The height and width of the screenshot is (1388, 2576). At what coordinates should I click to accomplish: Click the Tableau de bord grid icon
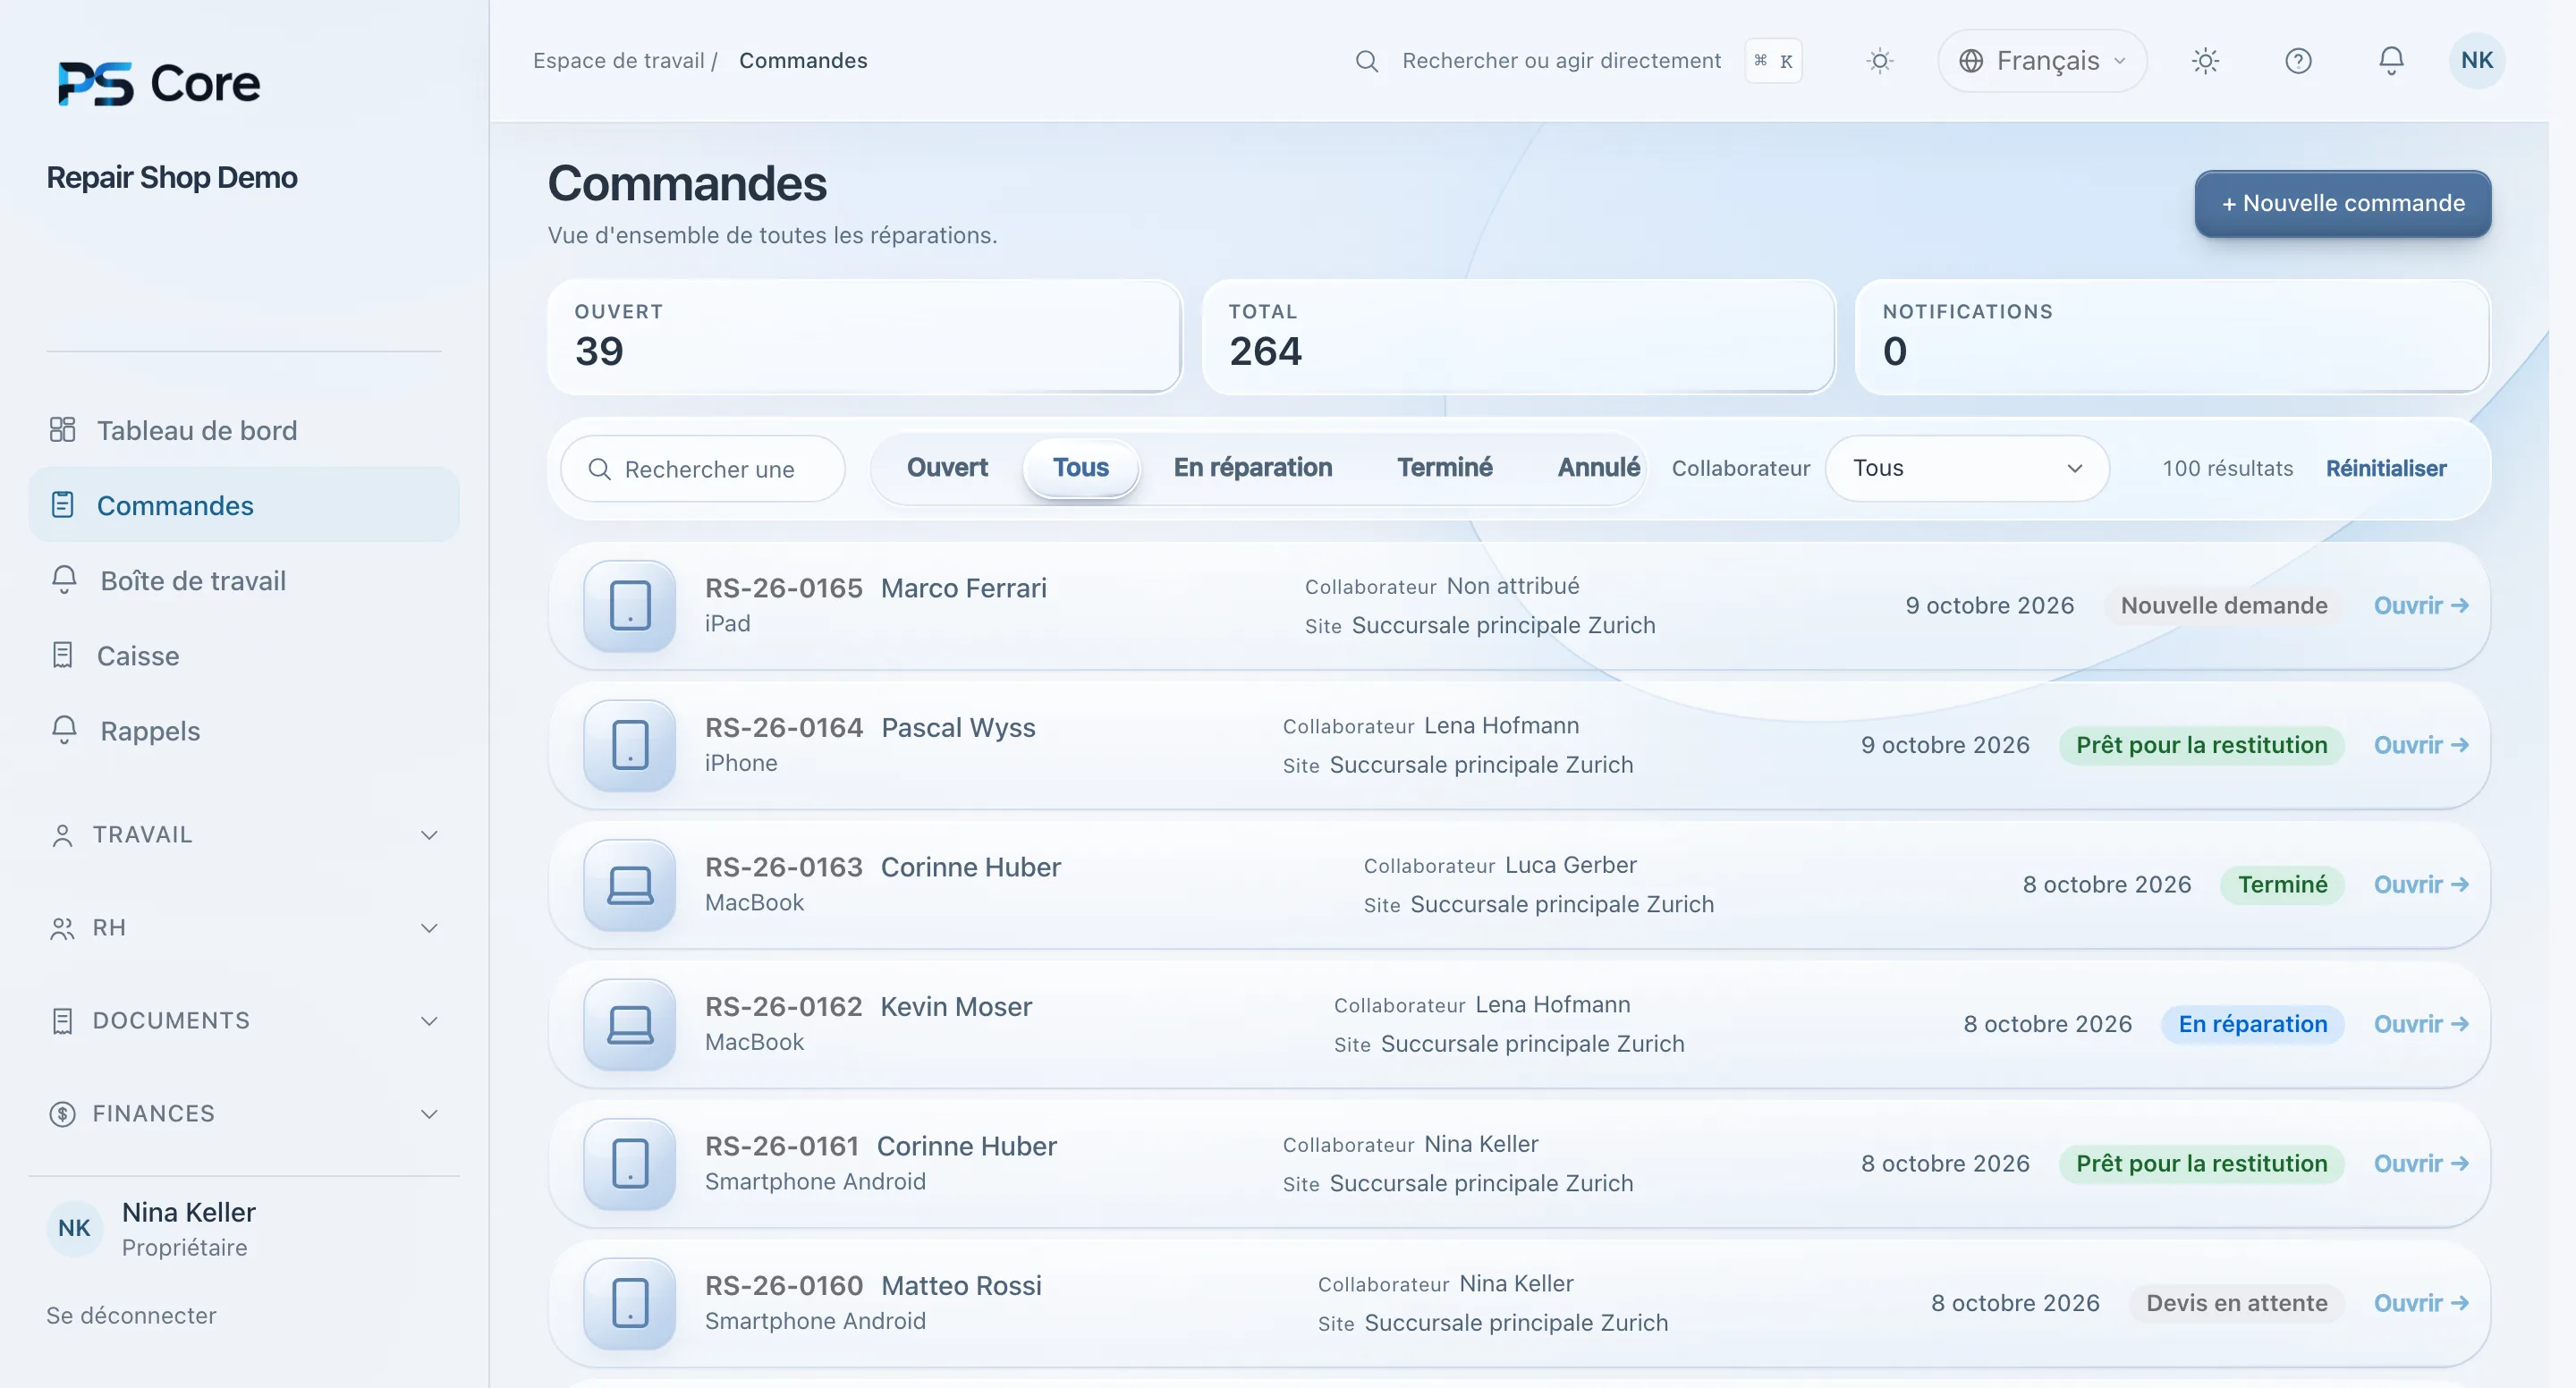[62, 430]
